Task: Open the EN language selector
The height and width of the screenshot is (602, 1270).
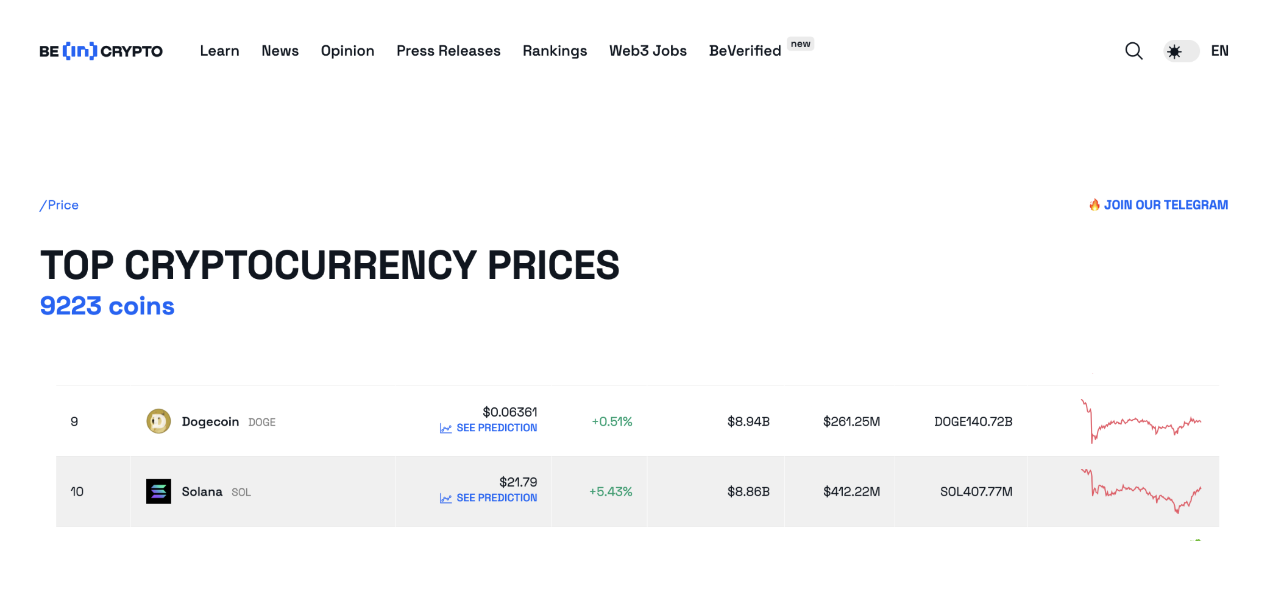Action: click(1219, 51)
